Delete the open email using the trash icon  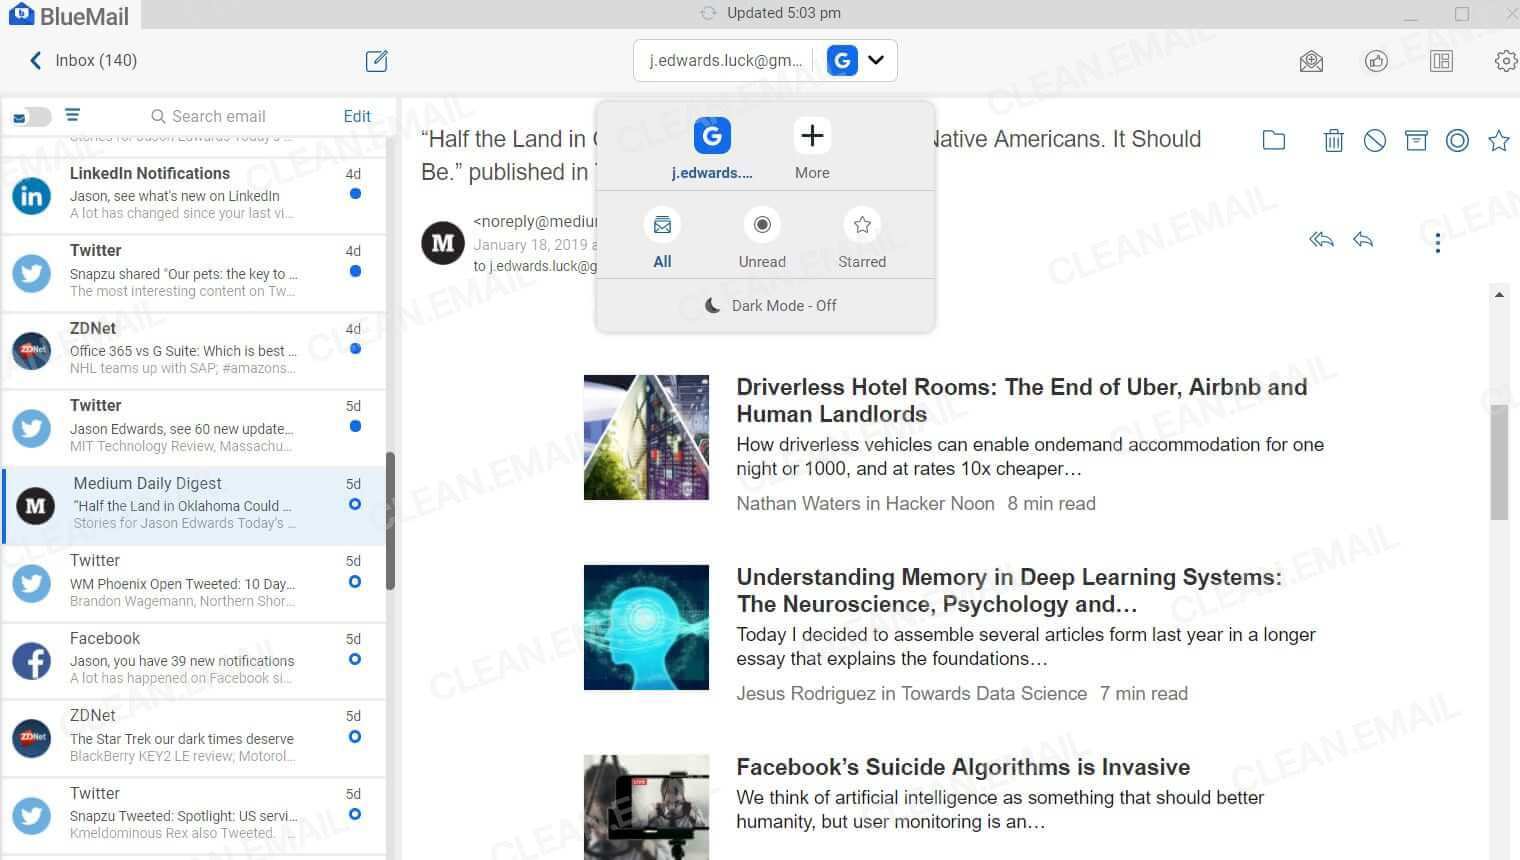tap(1333, 140)
